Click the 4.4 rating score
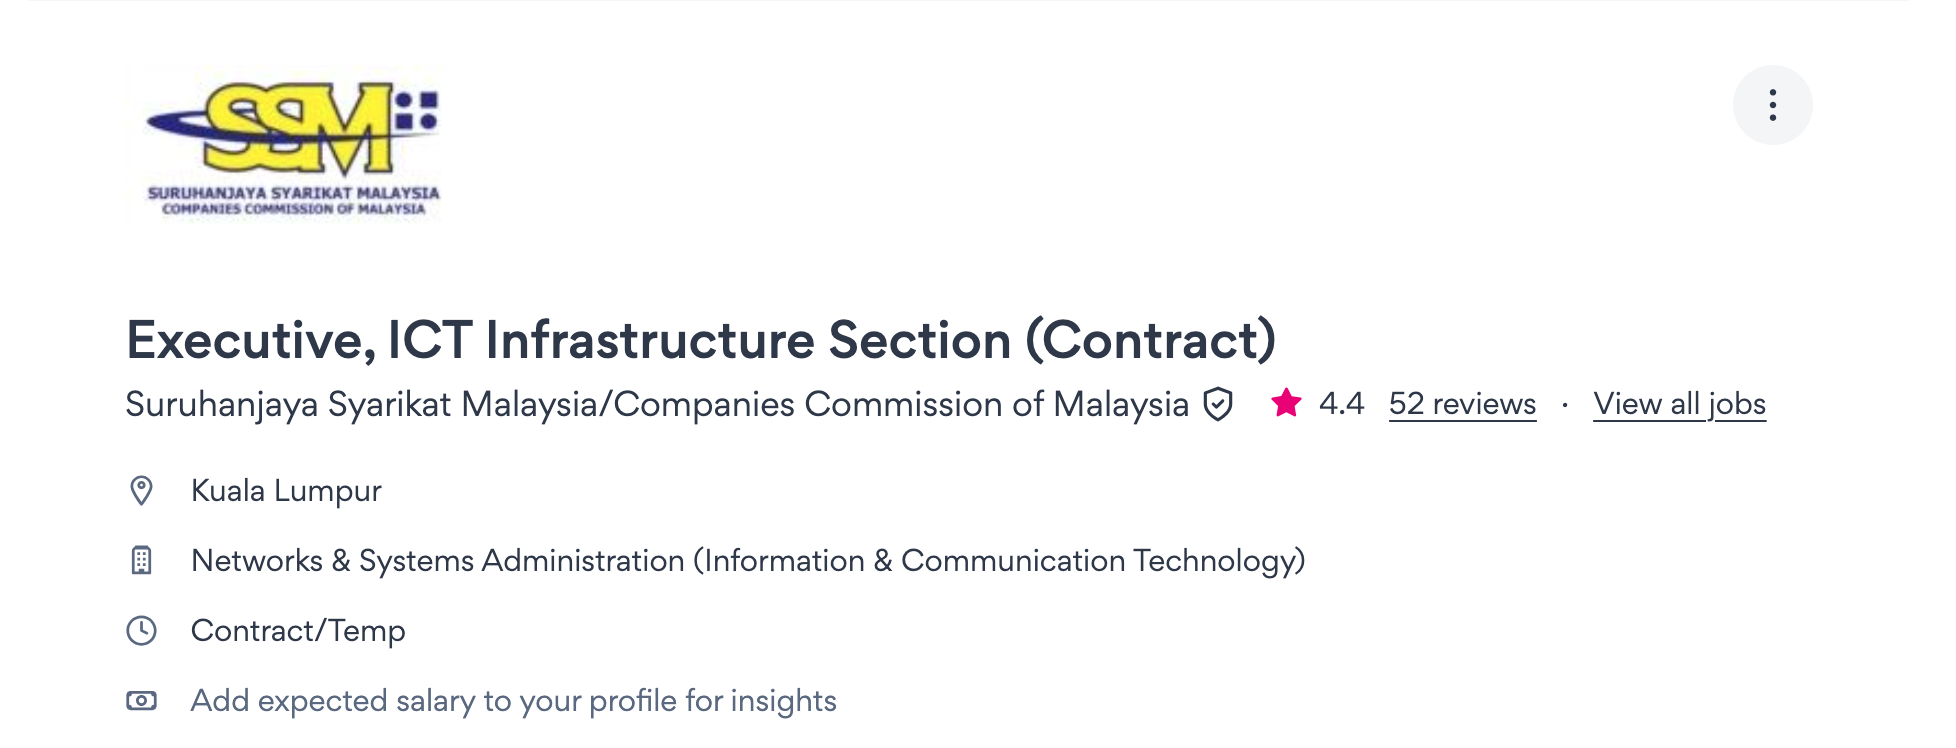This screenshot has height=748, width=1956. click(1341, 404)
